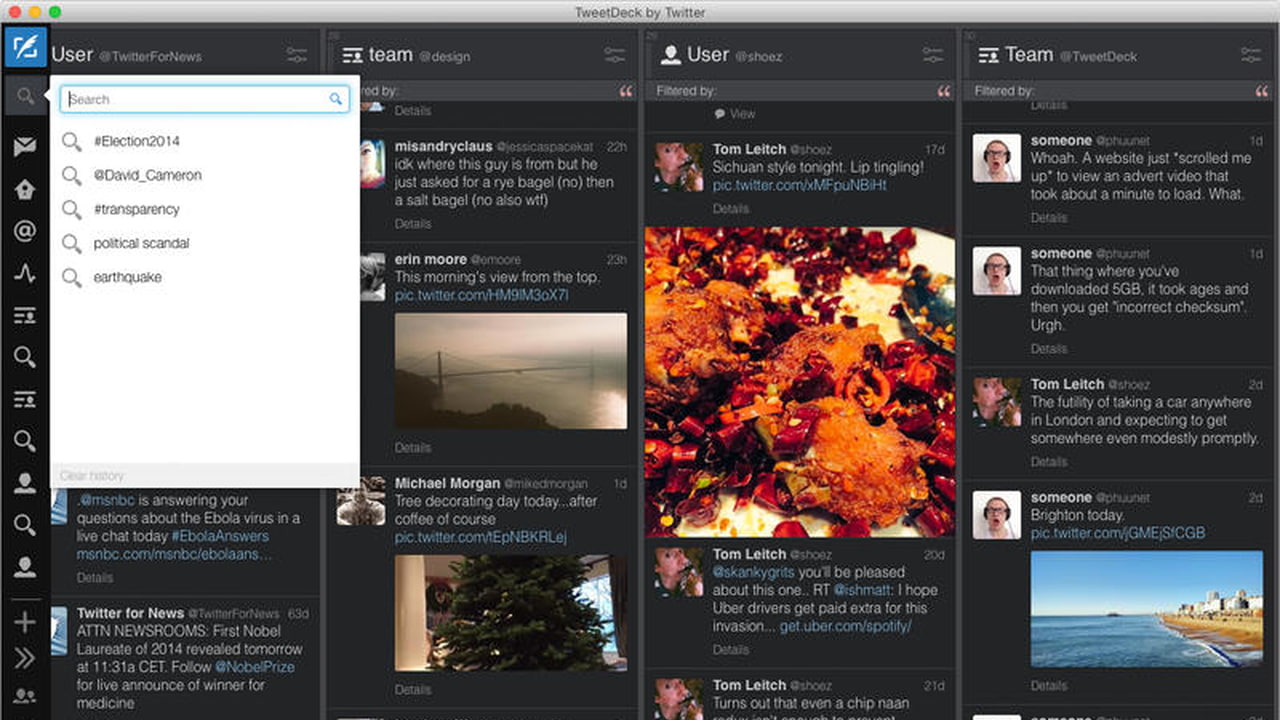Expand the quote filter in @shoez column
1280x720 pixels.
(944, 91)
